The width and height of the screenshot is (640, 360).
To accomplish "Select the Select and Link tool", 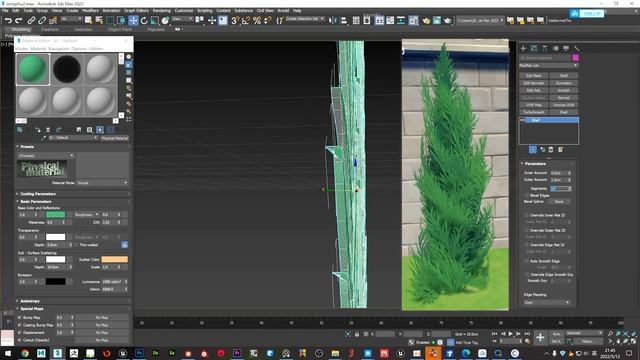I will (31, 20).
